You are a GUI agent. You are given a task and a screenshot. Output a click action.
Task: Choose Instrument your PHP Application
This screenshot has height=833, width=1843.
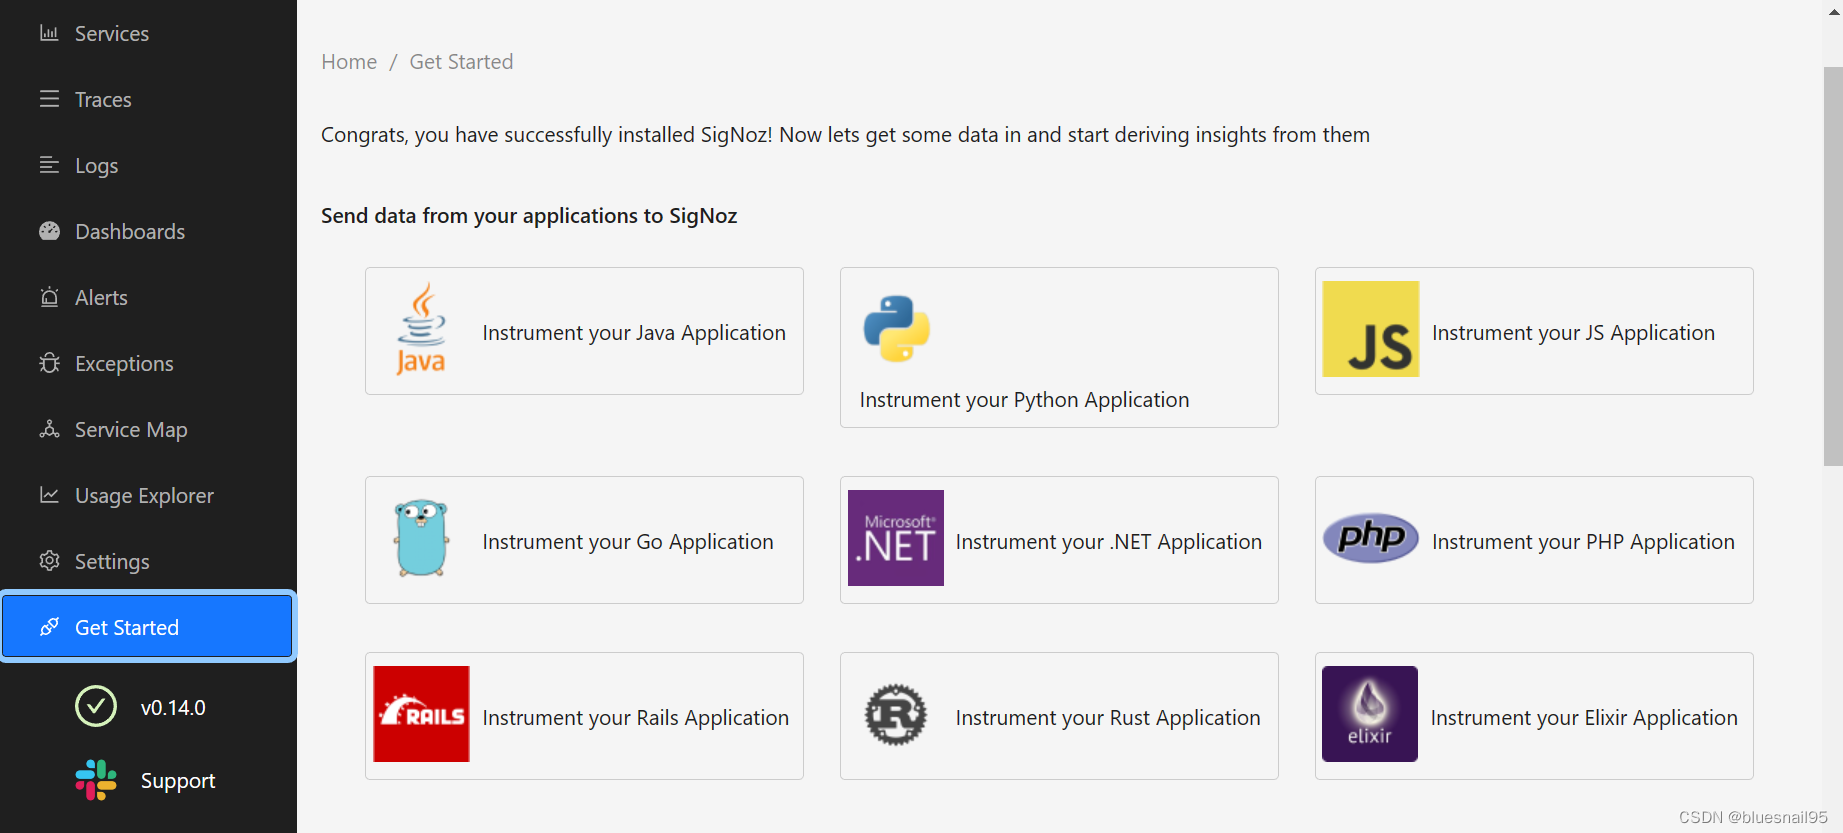click(x=1534, y=540)
